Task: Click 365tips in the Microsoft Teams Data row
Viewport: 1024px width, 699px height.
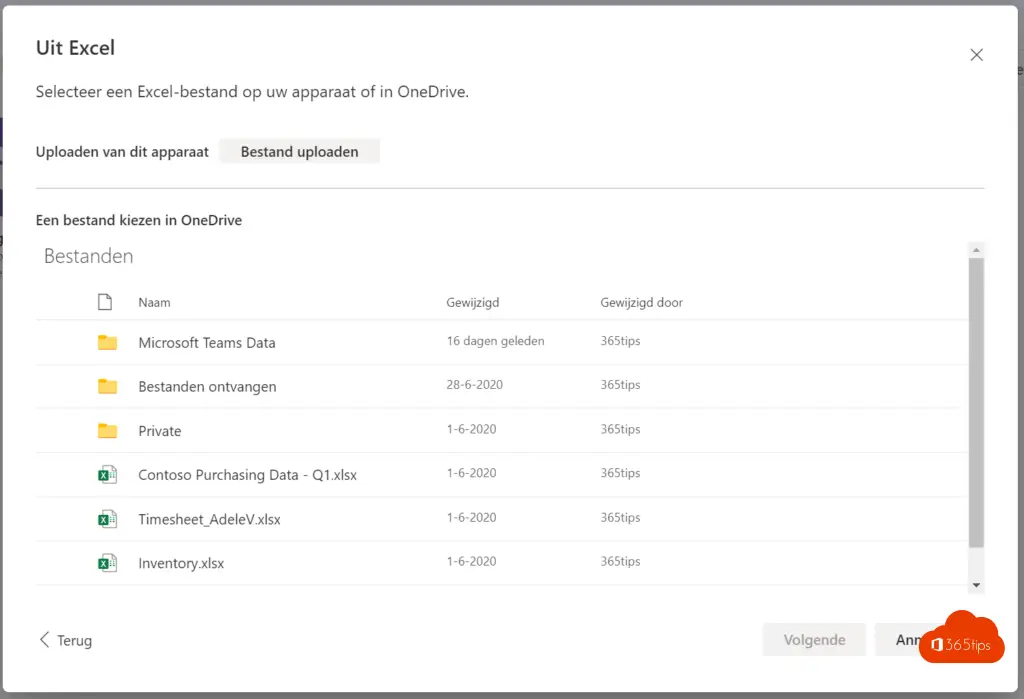Action: pyautogui.click(x=620, y=341)
